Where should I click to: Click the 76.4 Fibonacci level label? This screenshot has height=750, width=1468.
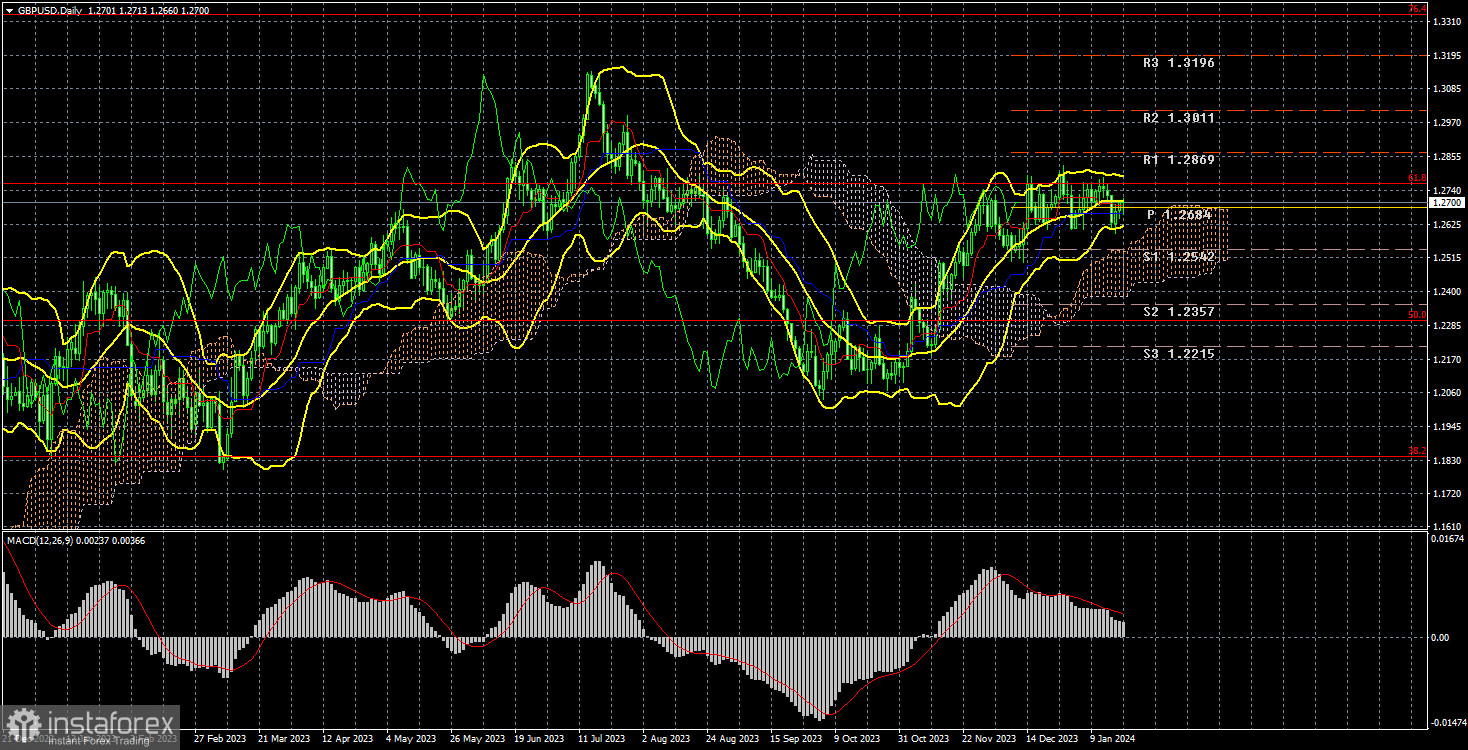click(x=1417, y=9)
